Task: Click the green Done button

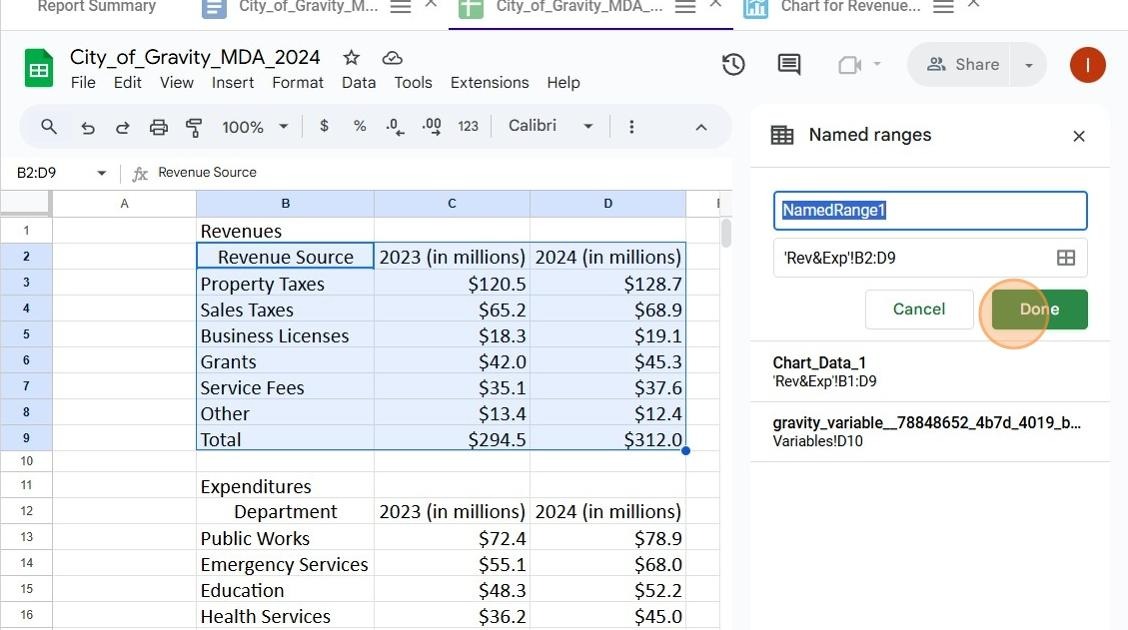Action: coord(1040,309)
